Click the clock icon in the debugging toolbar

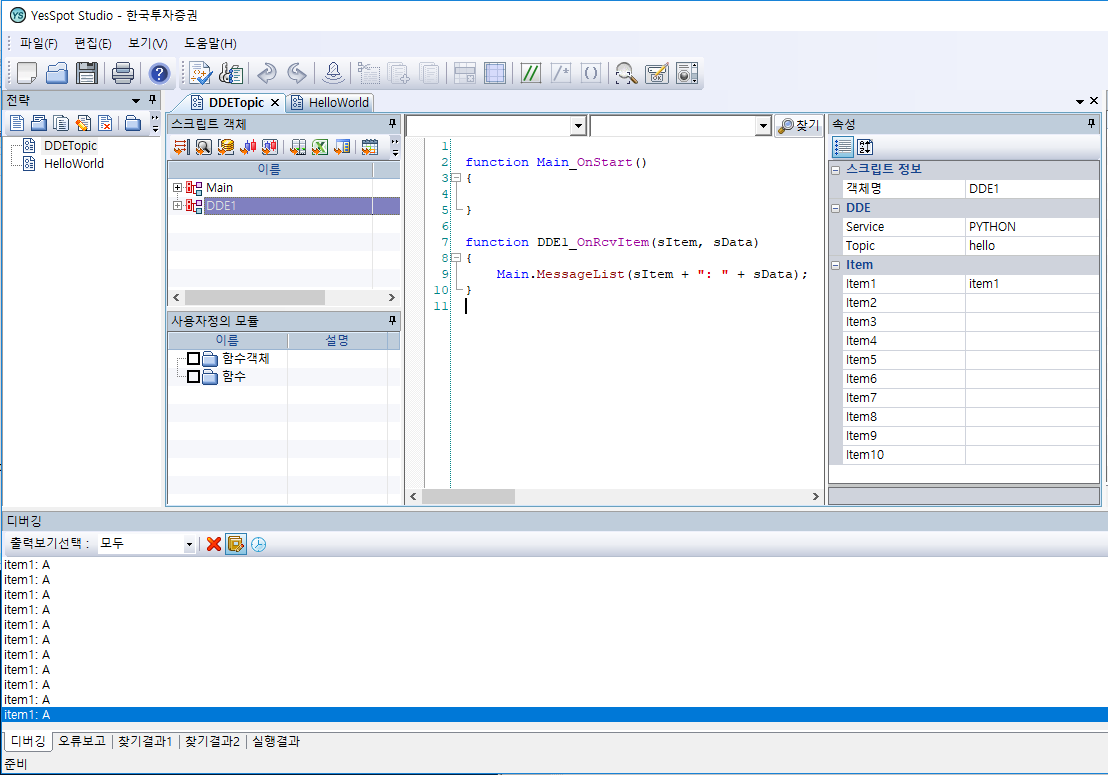[x=258, y=544]
